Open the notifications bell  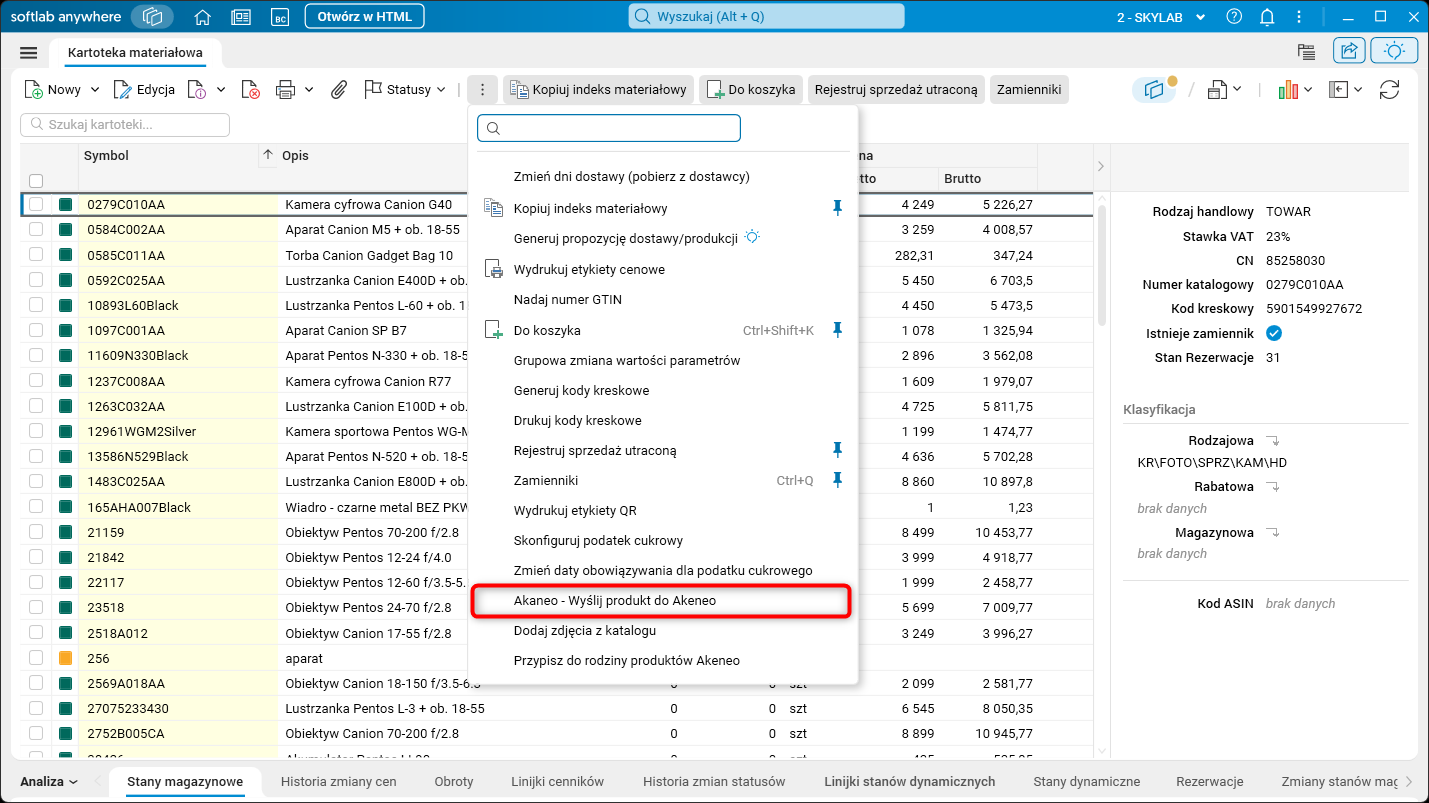1267,17
